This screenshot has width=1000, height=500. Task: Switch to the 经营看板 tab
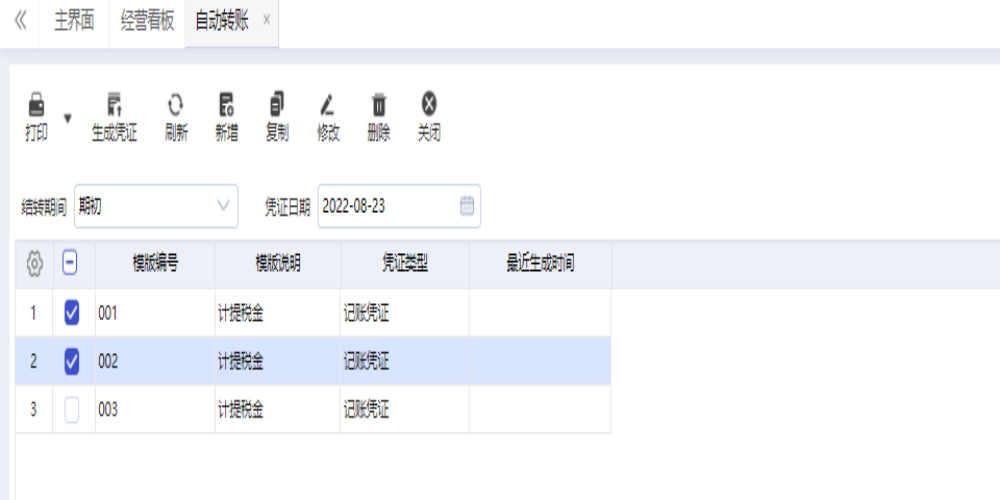pyautogui.click(x=147, y=22)
